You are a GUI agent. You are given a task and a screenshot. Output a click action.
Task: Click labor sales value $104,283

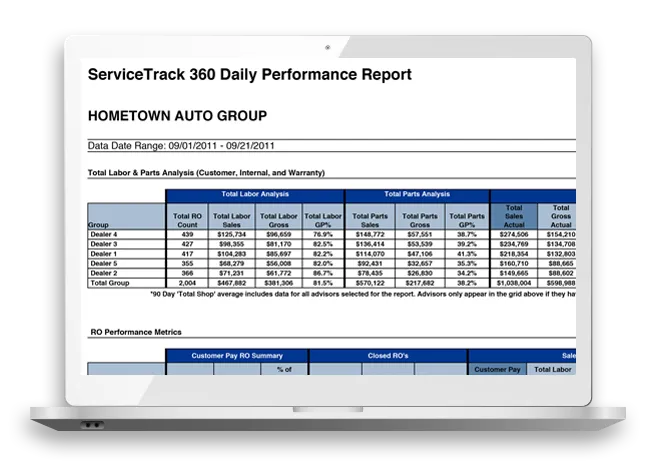pyautogui.click(x=232, y=254)
